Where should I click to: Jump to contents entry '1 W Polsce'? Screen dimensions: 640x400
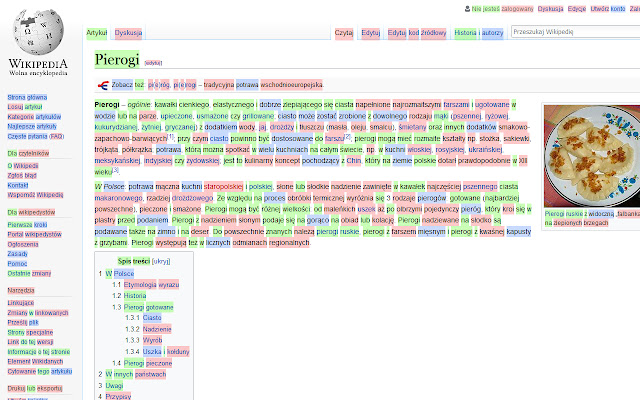click(x=116, y=273)
